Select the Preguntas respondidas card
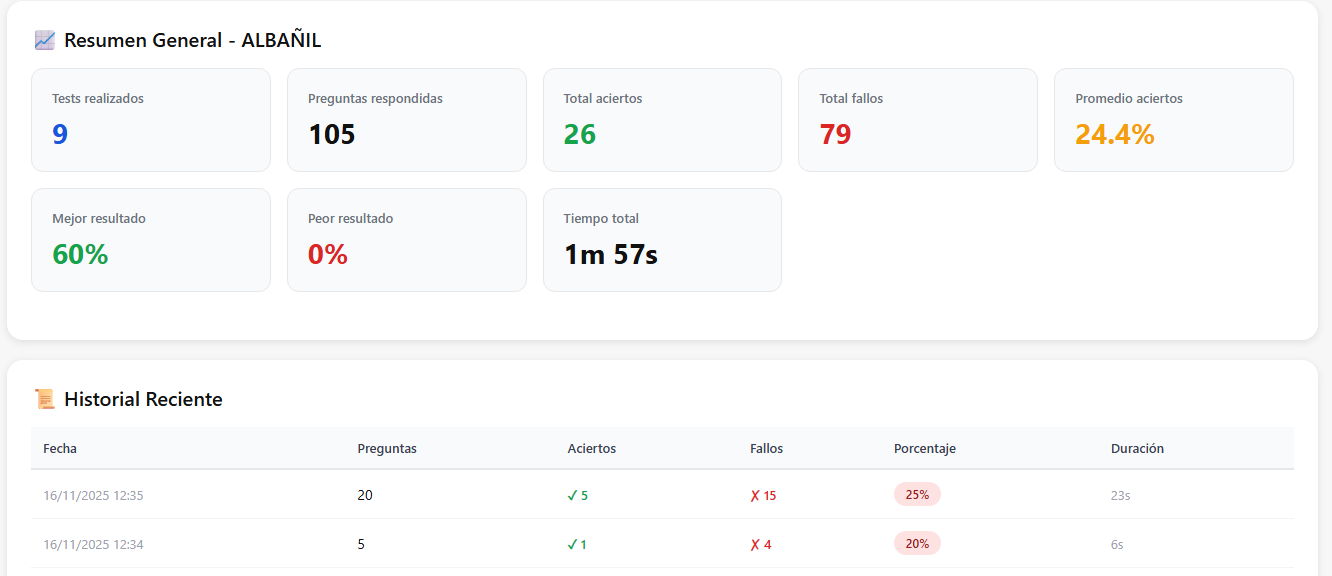 click(x=406, y=120)
